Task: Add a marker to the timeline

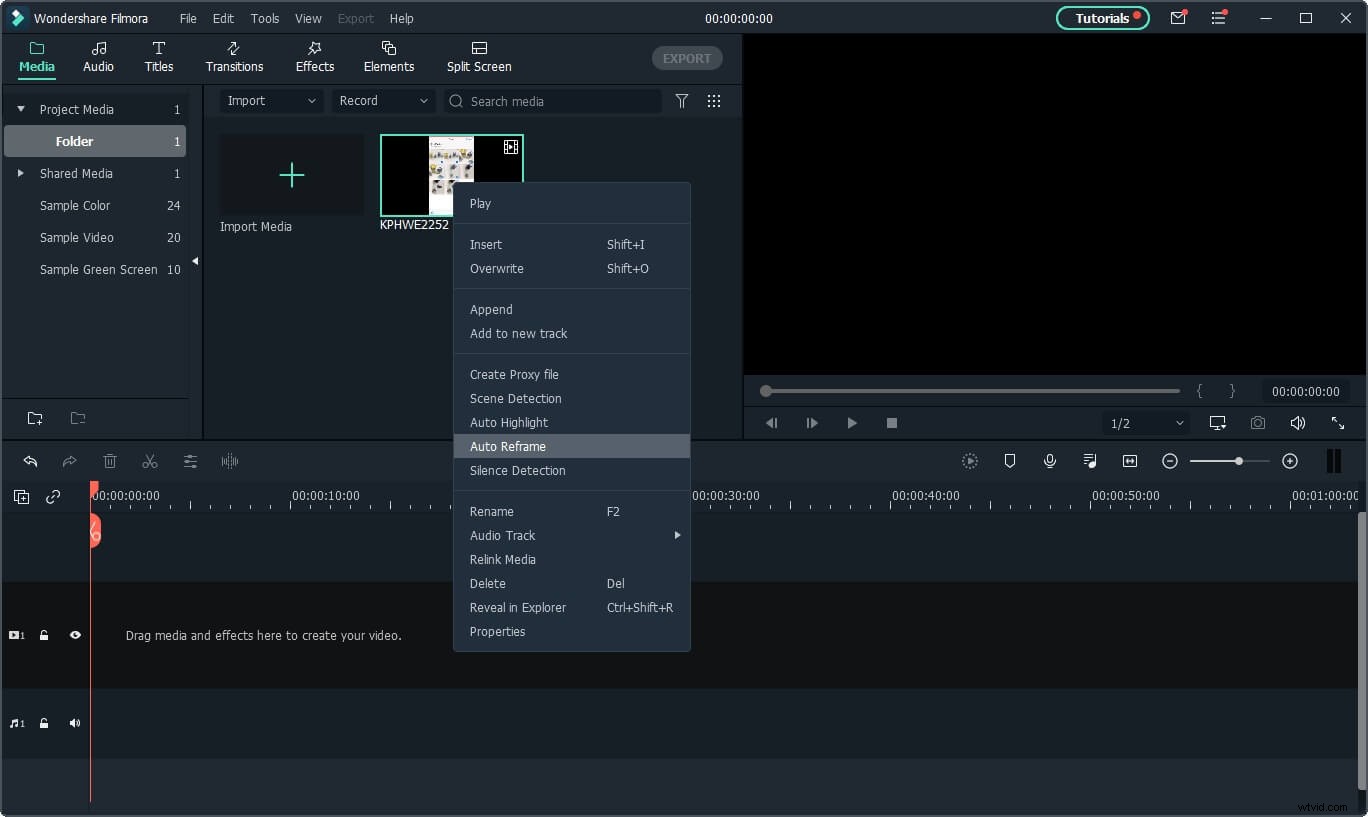Action: (x=1010, y=461)
